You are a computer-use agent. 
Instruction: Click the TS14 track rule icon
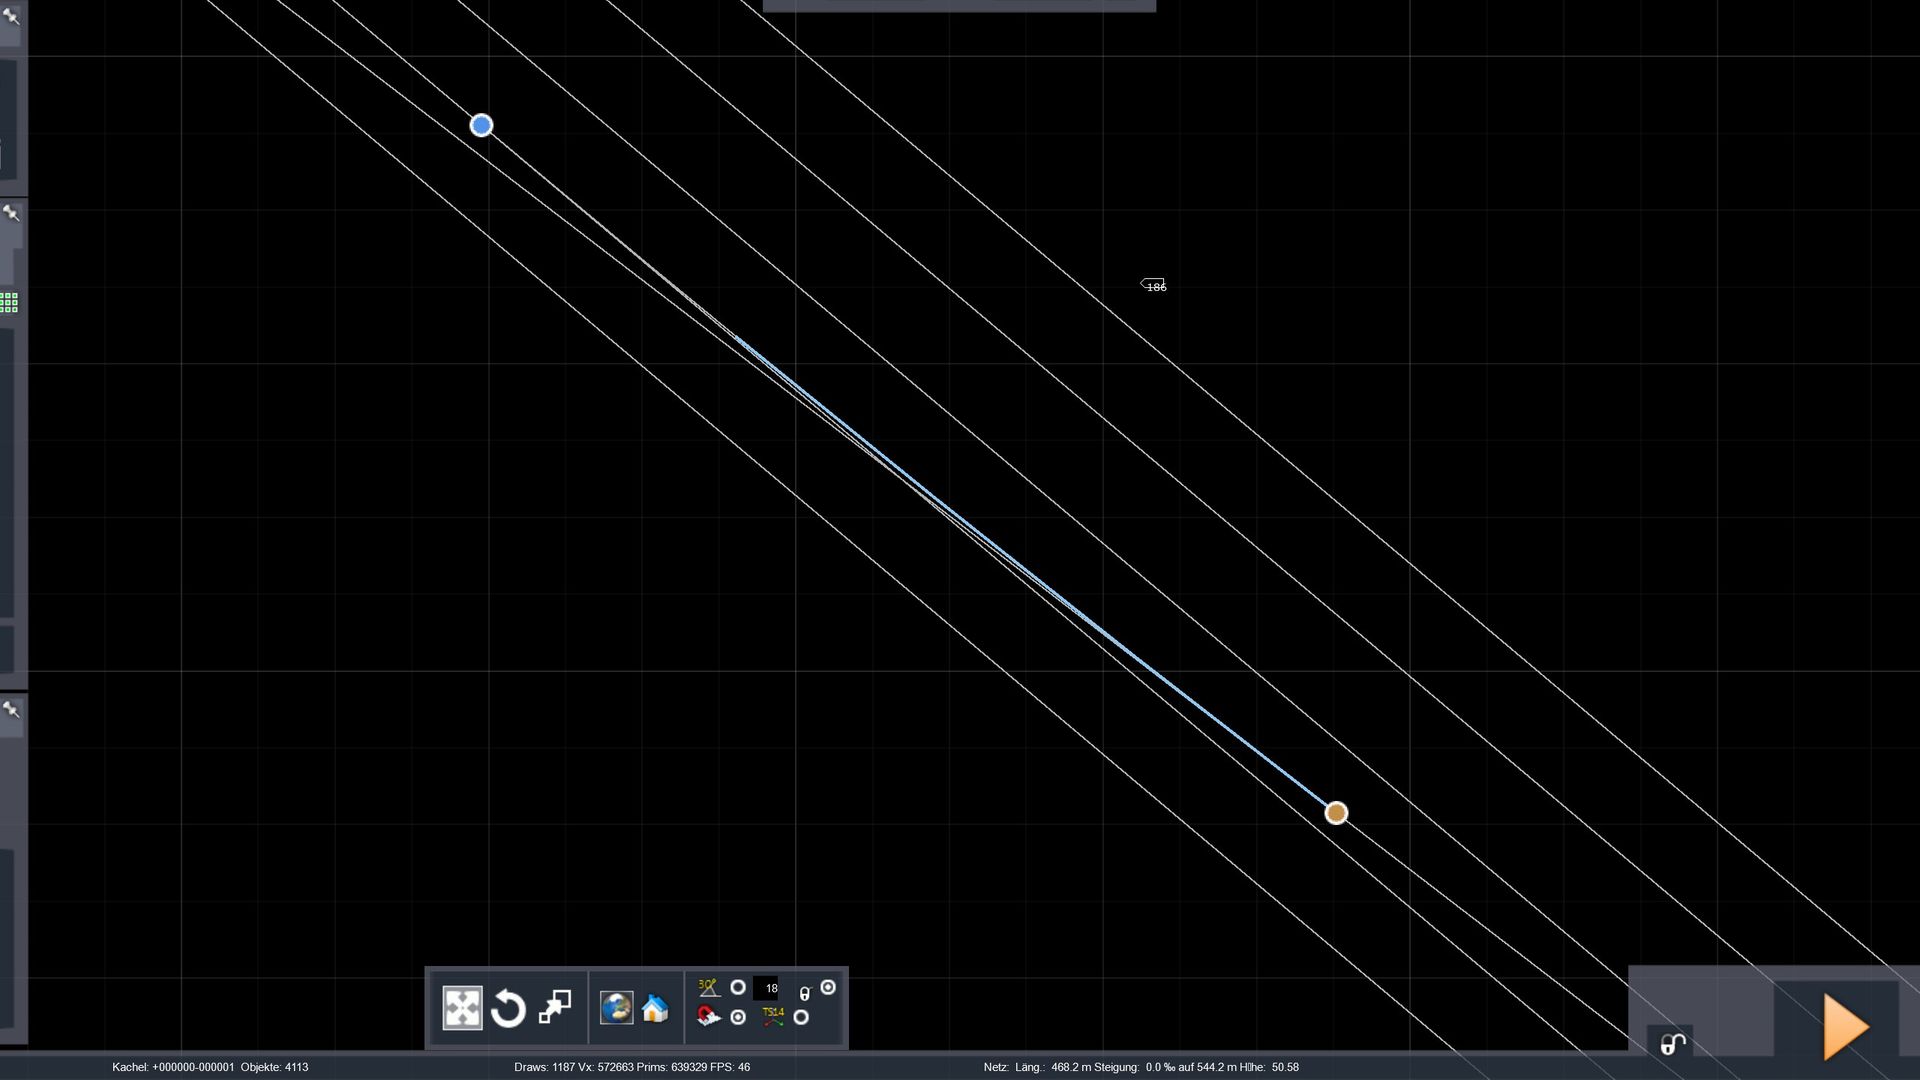pyautogui.click(x=773, y=1017)
